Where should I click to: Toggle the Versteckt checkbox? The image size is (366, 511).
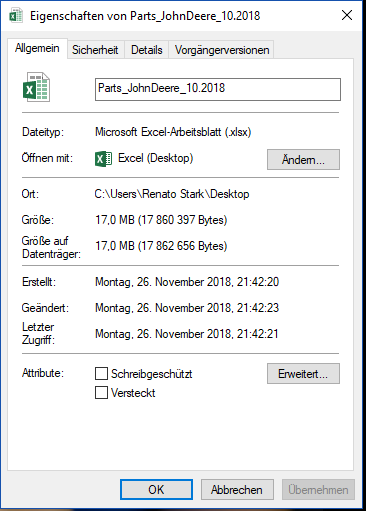[101, 392]
